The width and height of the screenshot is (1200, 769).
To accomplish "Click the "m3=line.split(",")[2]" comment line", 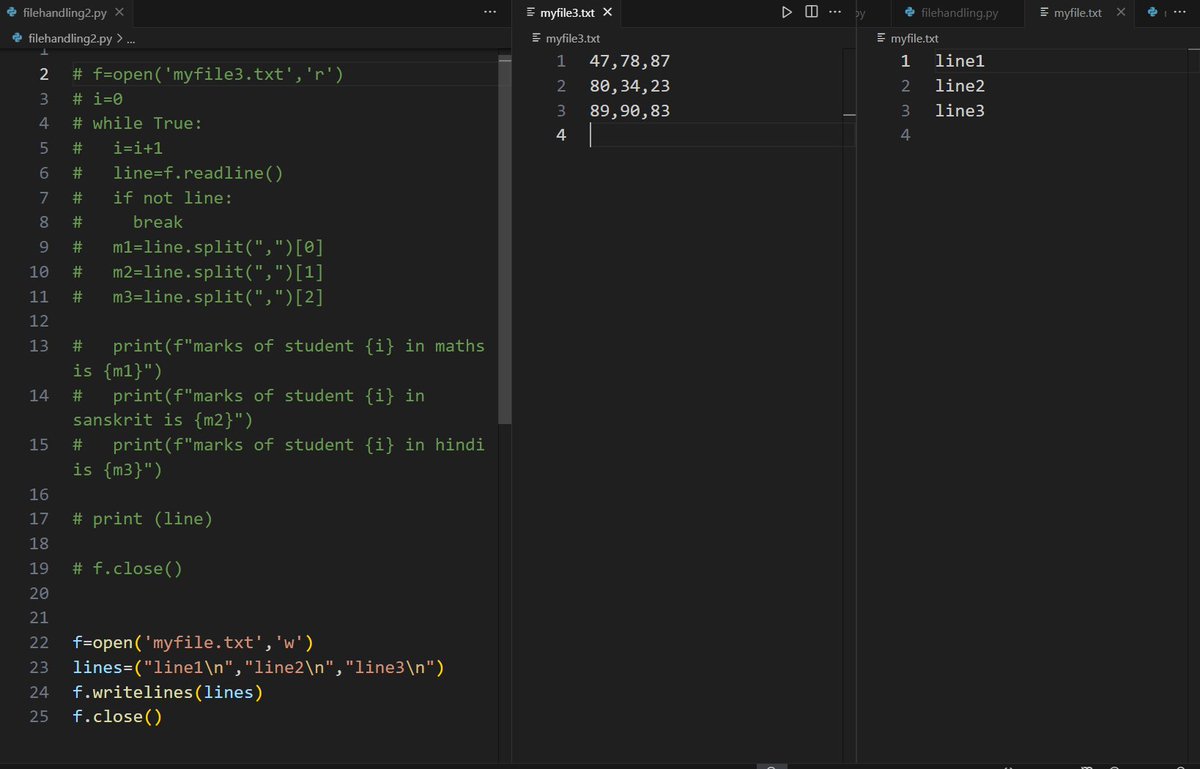I will point(198,297).
